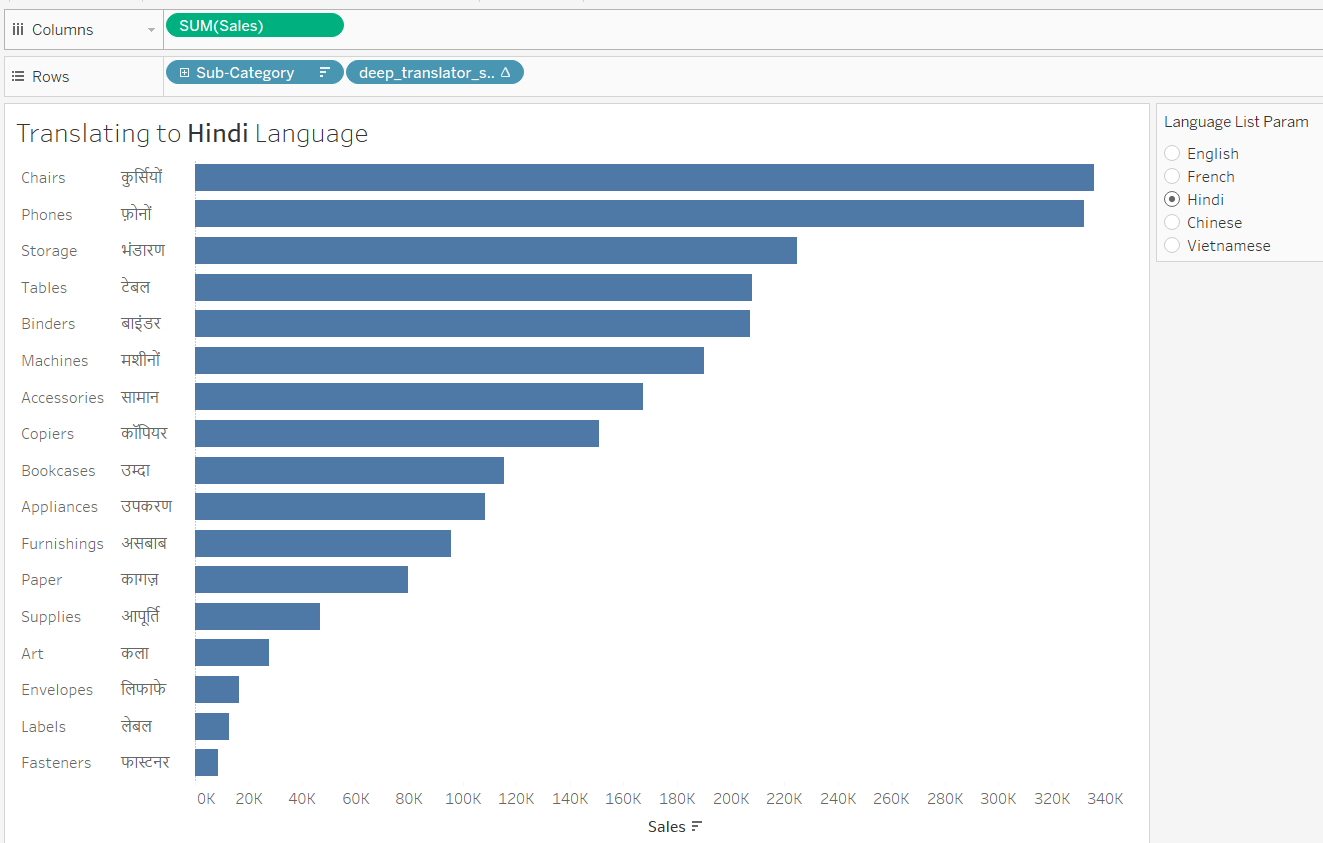Select the 'Art' row header label
1323x843 pixels.
(x=33, y=654)
